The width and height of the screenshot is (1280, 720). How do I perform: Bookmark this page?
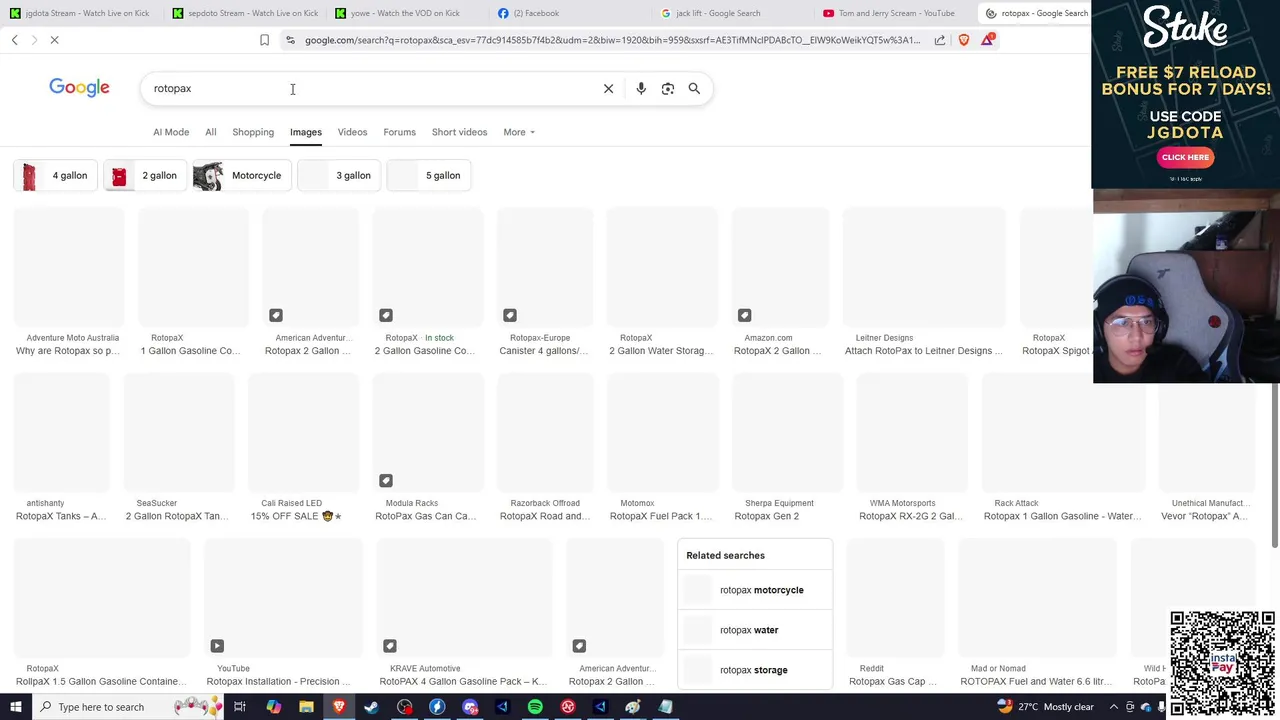click(x=264, y=40)
